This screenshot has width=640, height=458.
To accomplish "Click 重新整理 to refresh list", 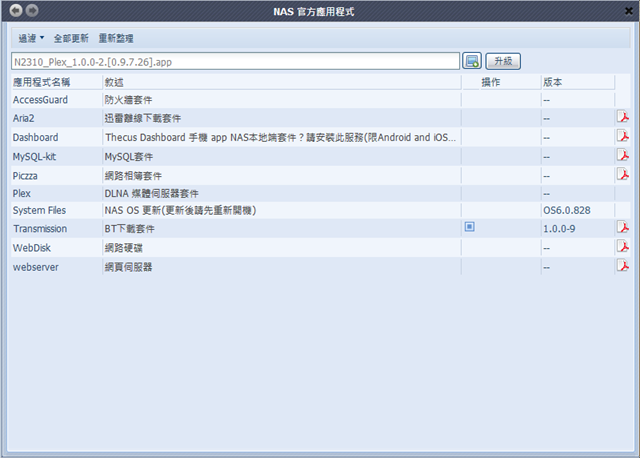I will 116,38.
